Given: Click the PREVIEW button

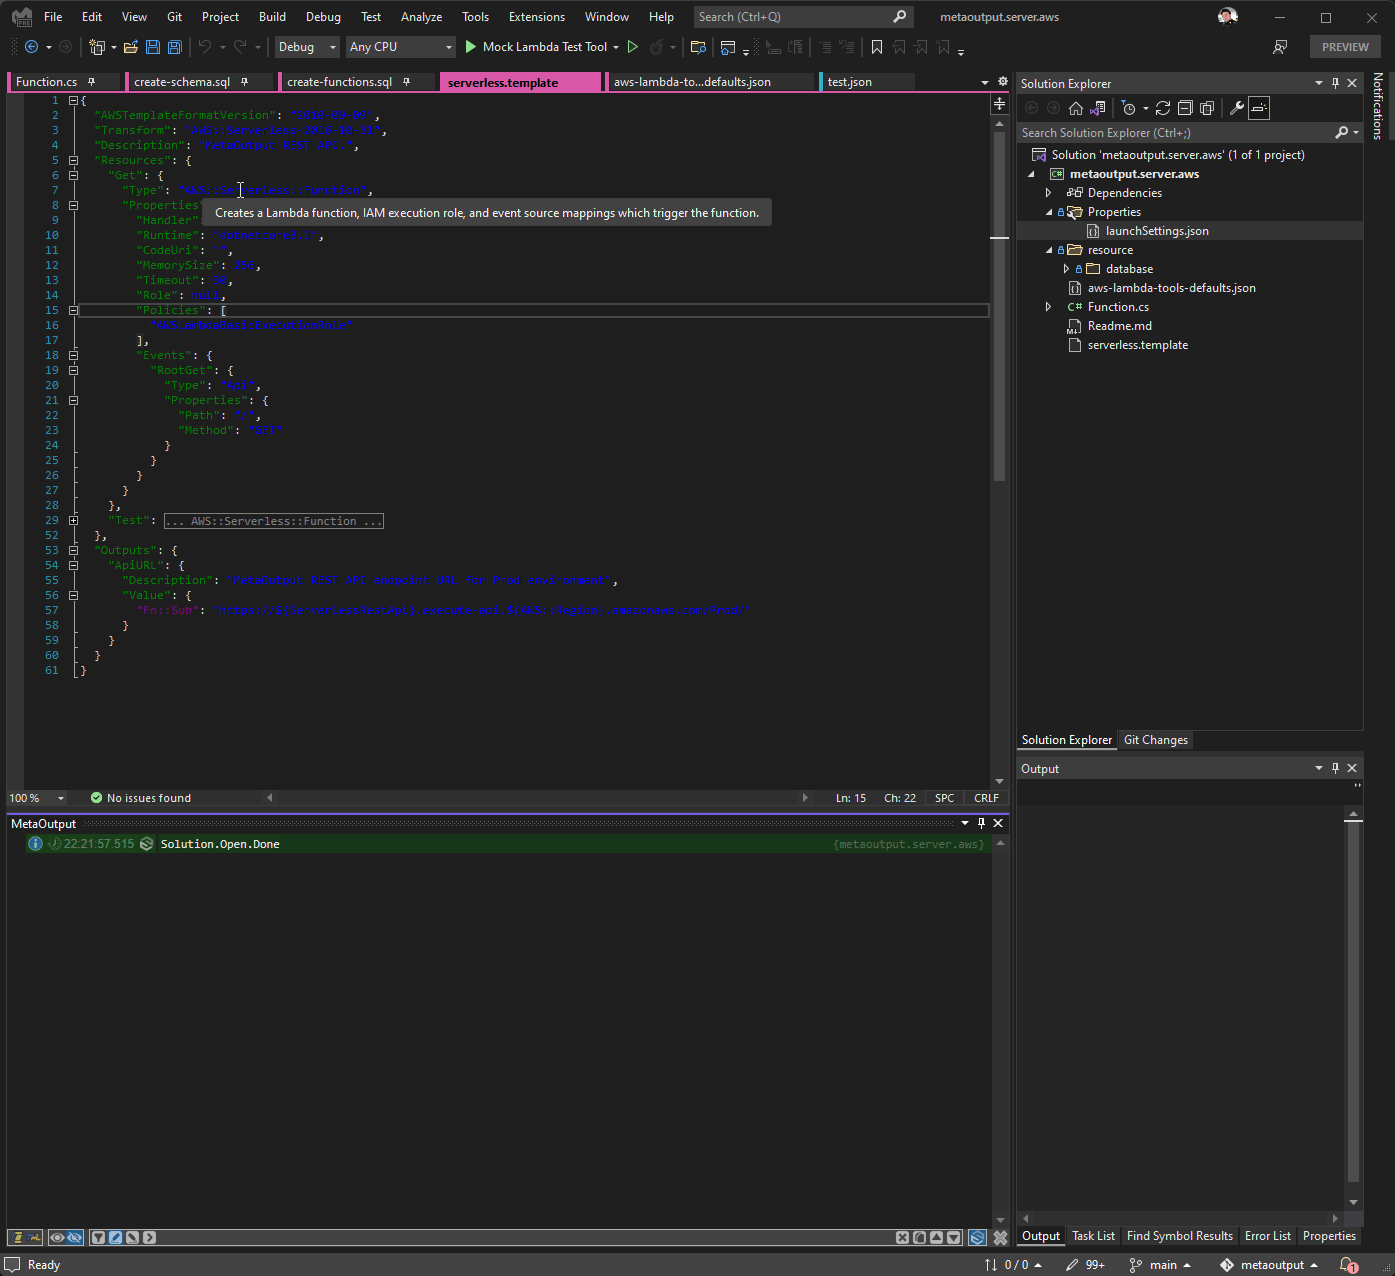Looking at the screenshot, I should [1344, 46].
